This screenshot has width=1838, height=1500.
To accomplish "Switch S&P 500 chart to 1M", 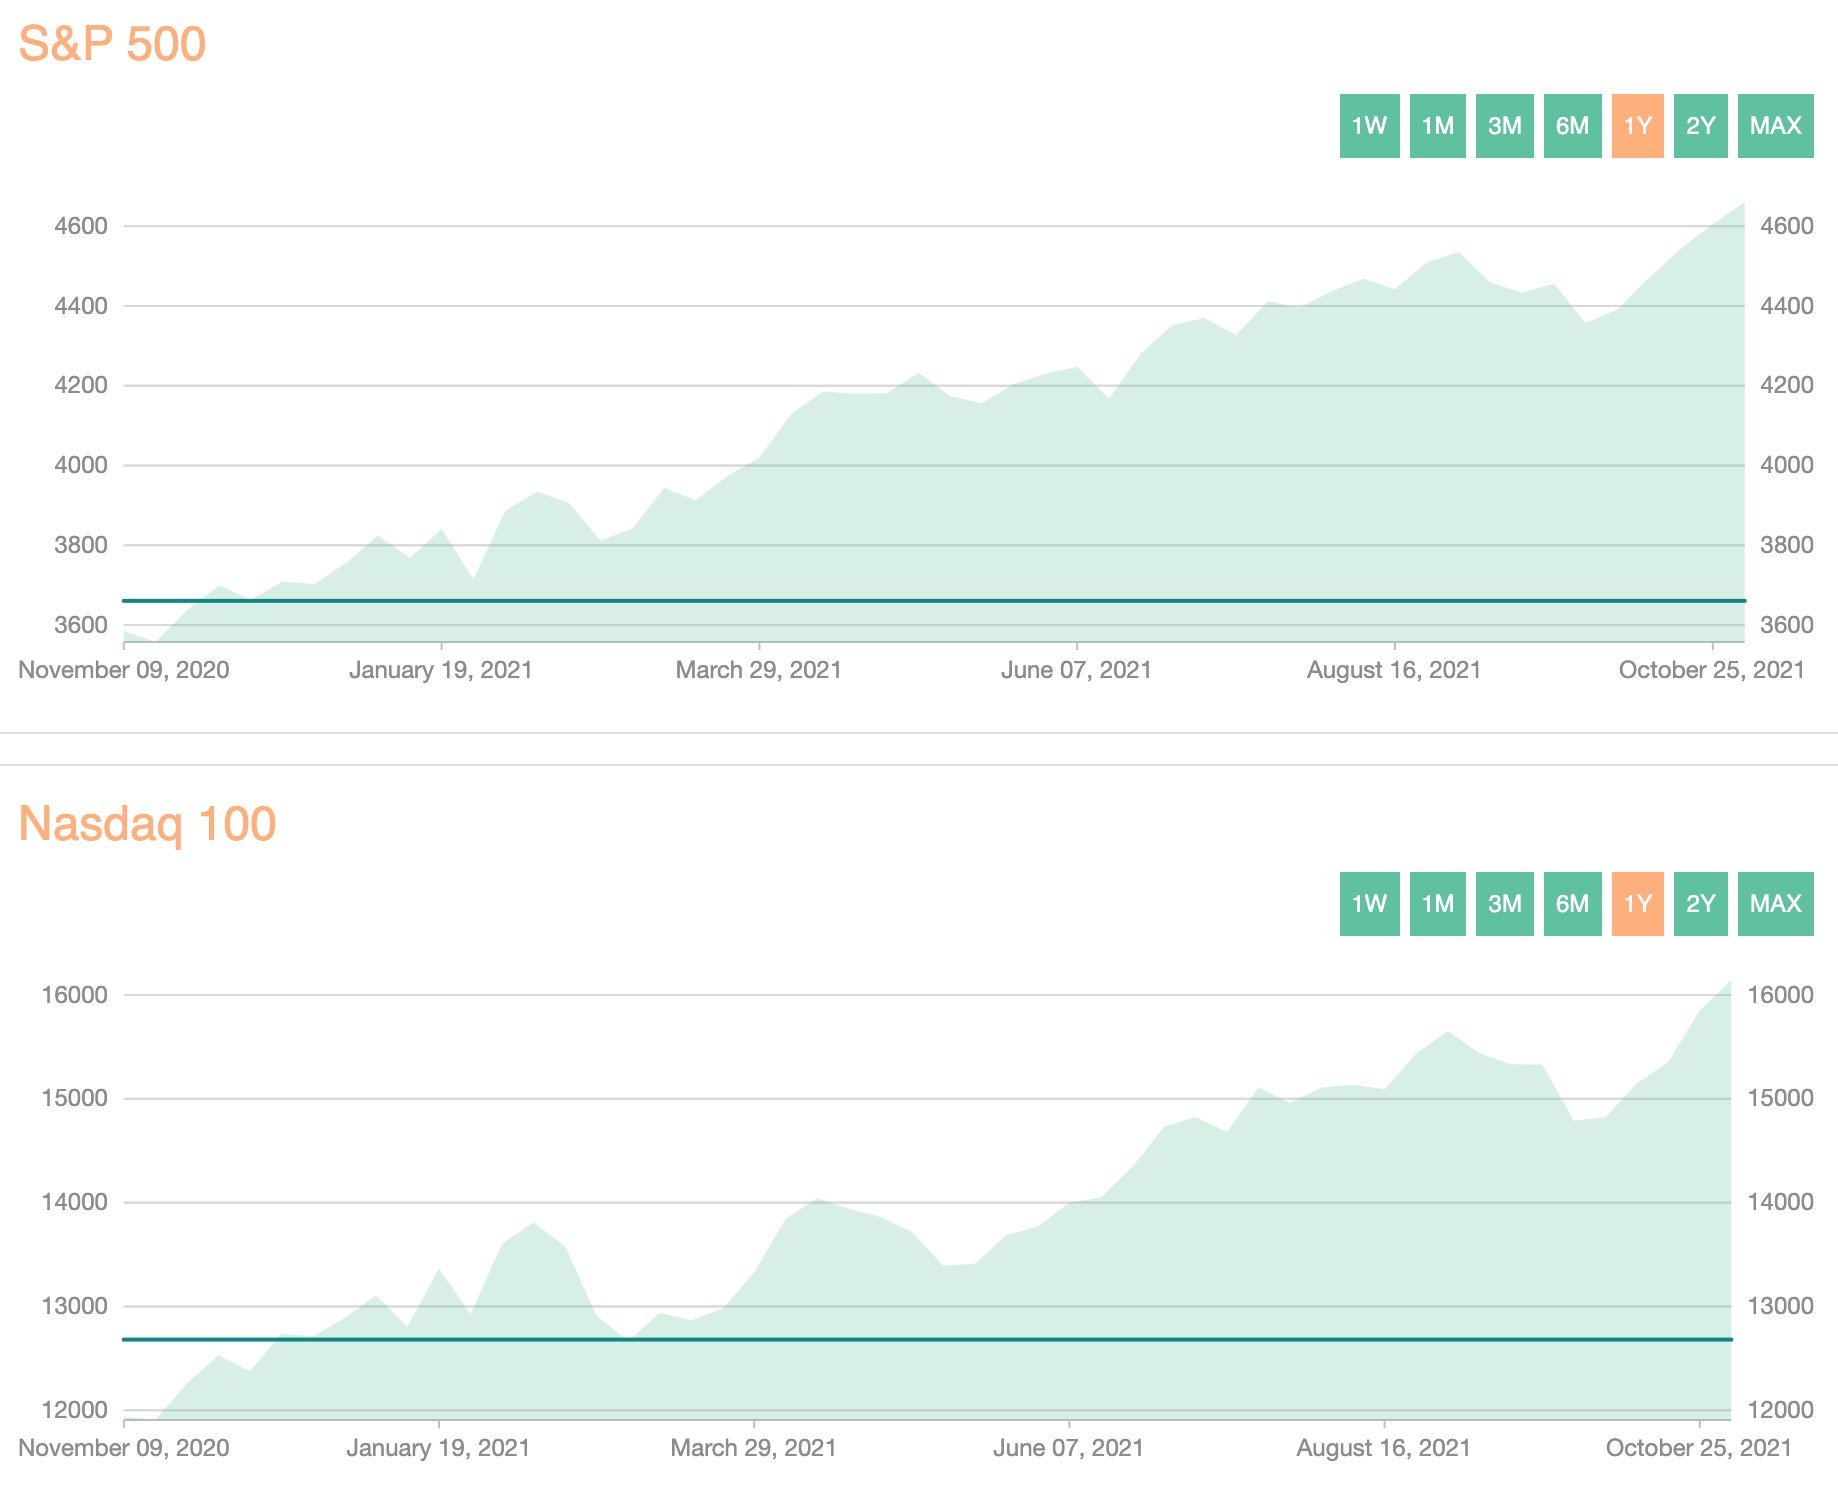I will coord(1437,126).
